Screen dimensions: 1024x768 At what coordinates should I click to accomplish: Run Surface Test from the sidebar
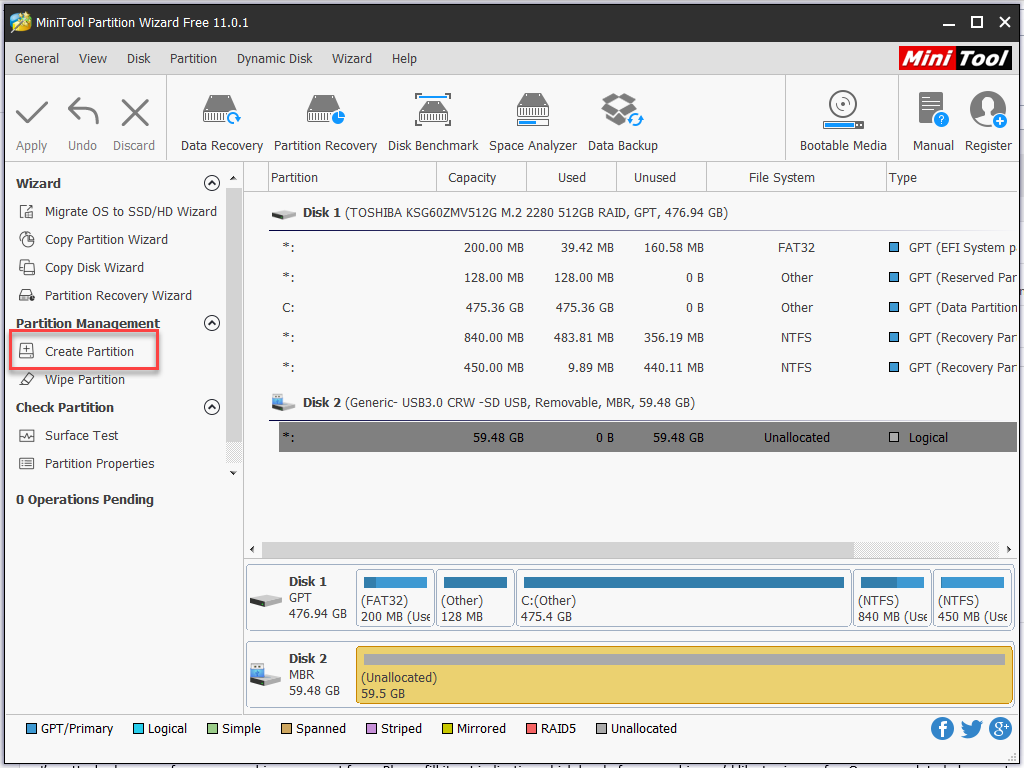click(81, 436)
